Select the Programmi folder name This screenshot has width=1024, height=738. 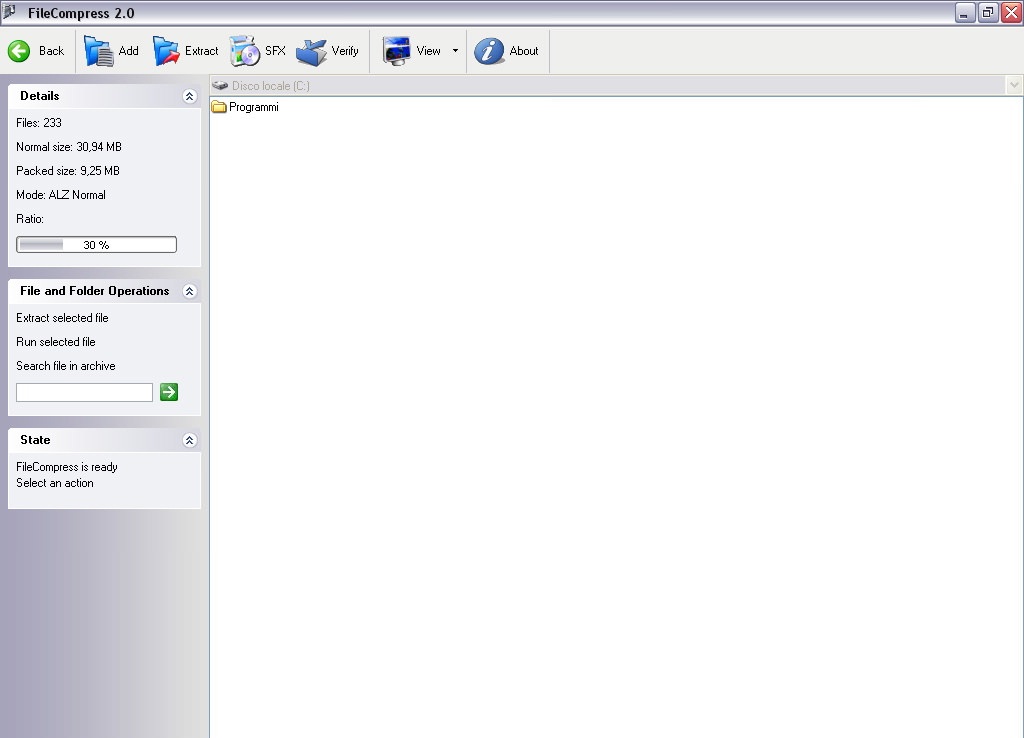[254, 107]
